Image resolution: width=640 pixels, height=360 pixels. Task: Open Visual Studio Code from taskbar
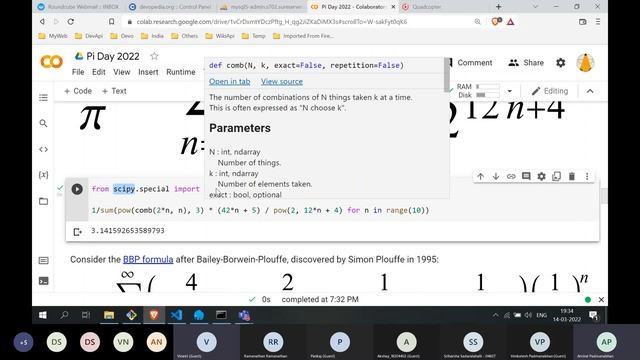point(176,315)
